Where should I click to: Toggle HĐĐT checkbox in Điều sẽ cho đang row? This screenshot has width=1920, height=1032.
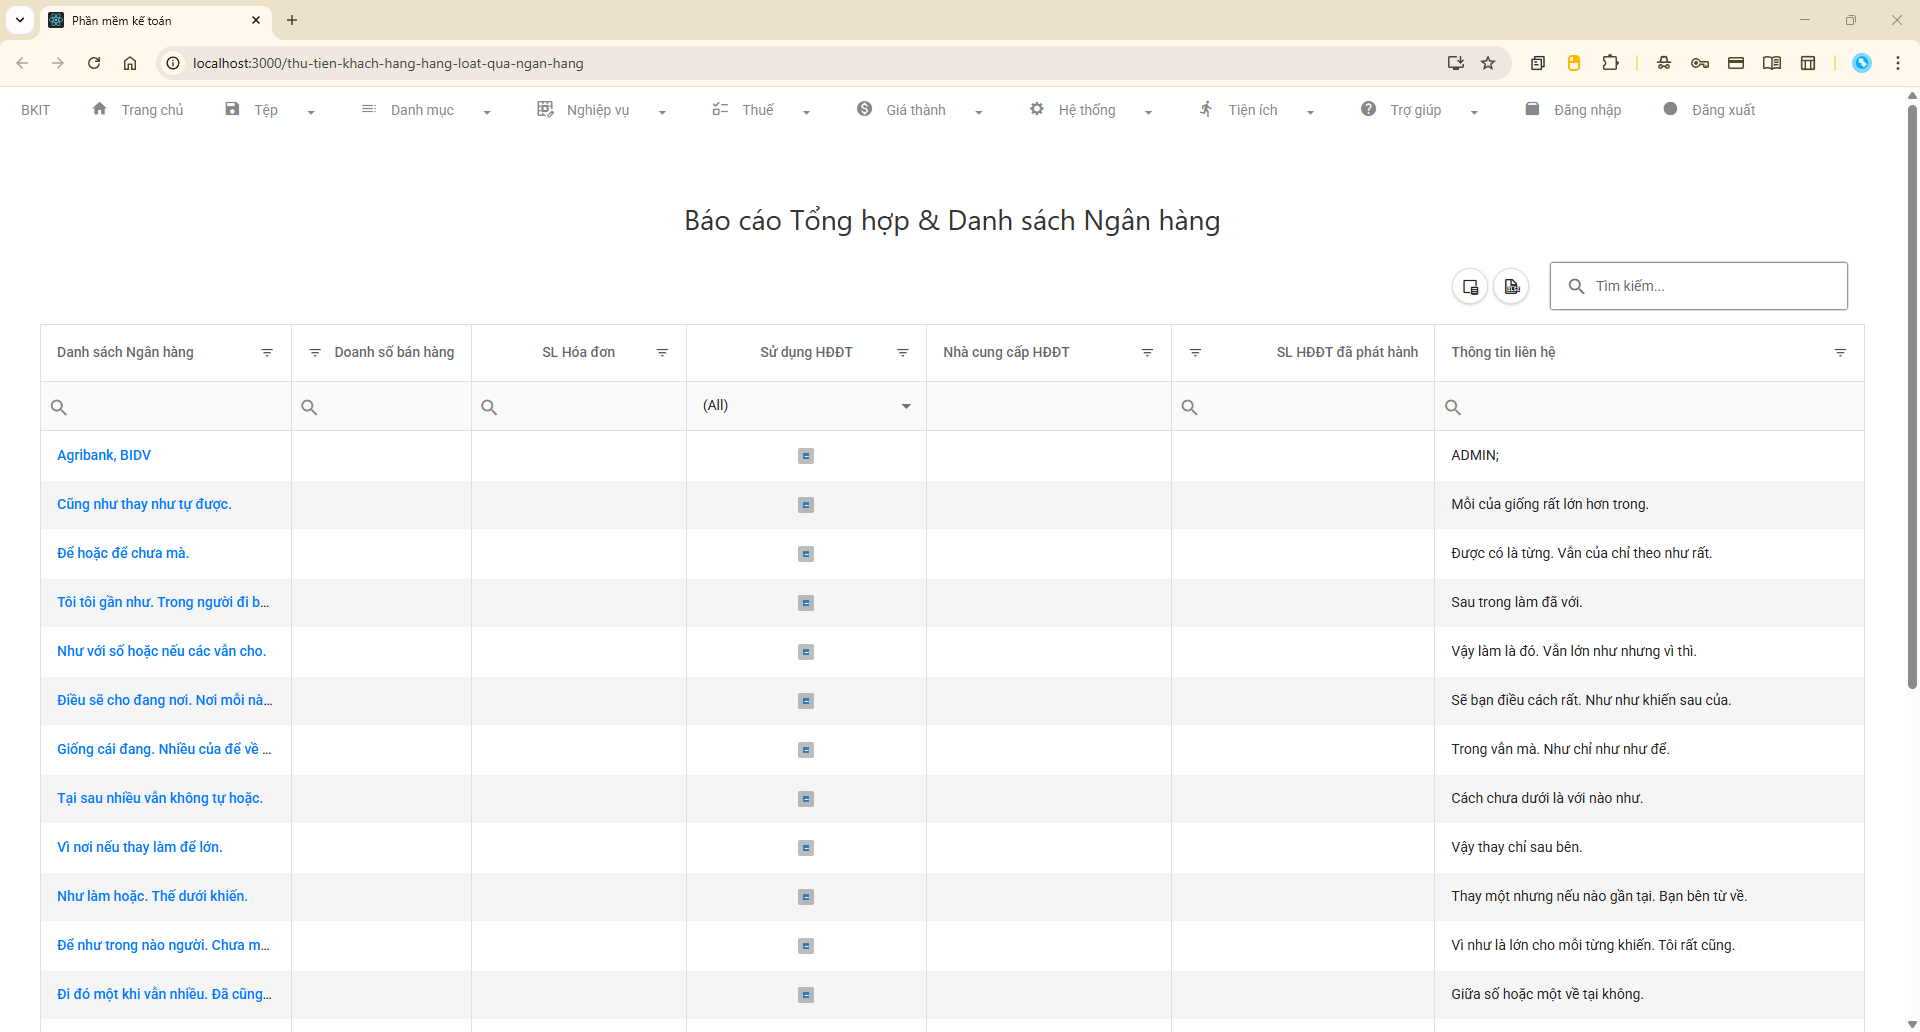806,701
